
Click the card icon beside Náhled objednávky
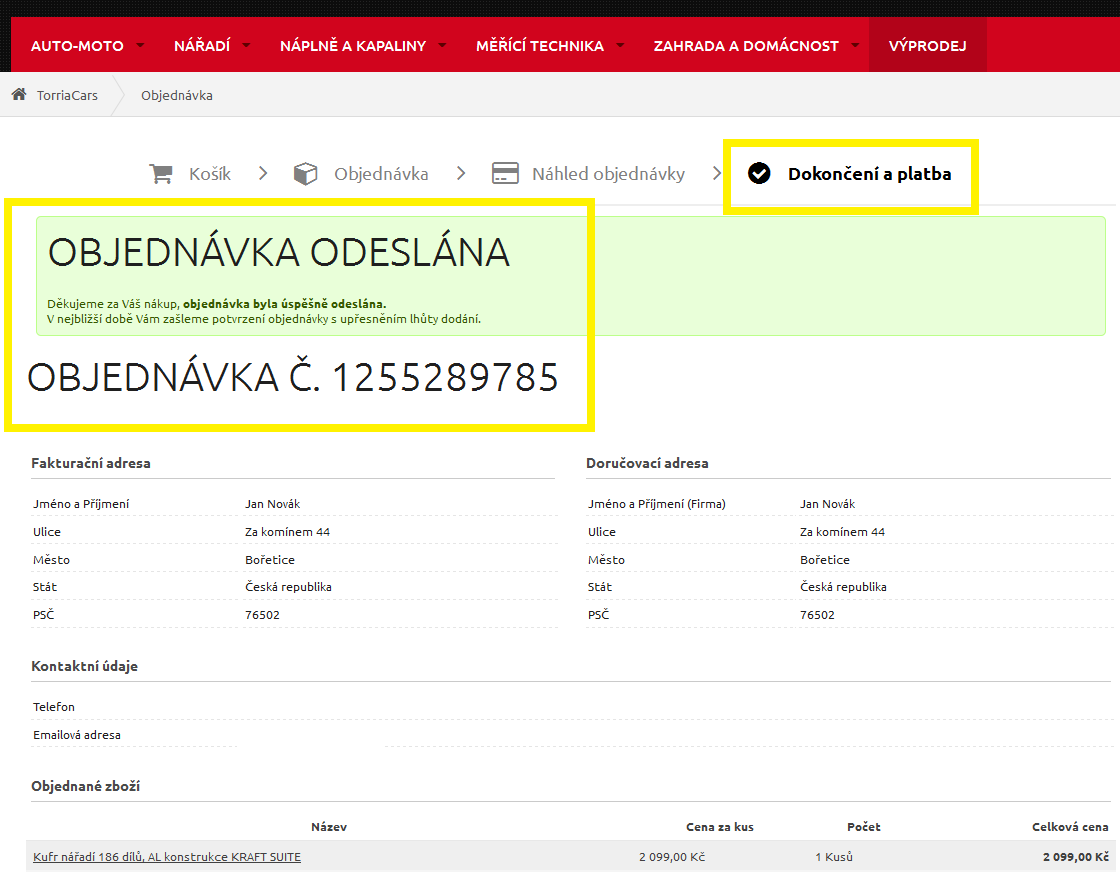point(505,174)
